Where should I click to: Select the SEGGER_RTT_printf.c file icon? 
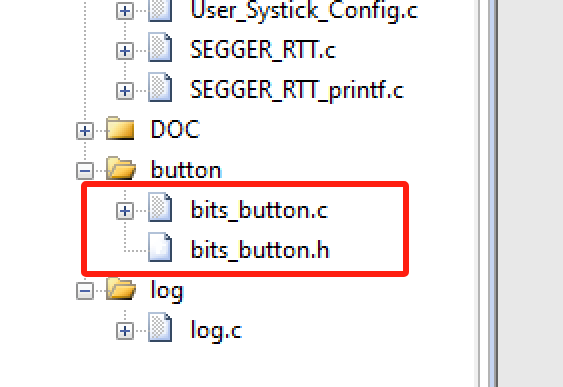coord(160,87)
